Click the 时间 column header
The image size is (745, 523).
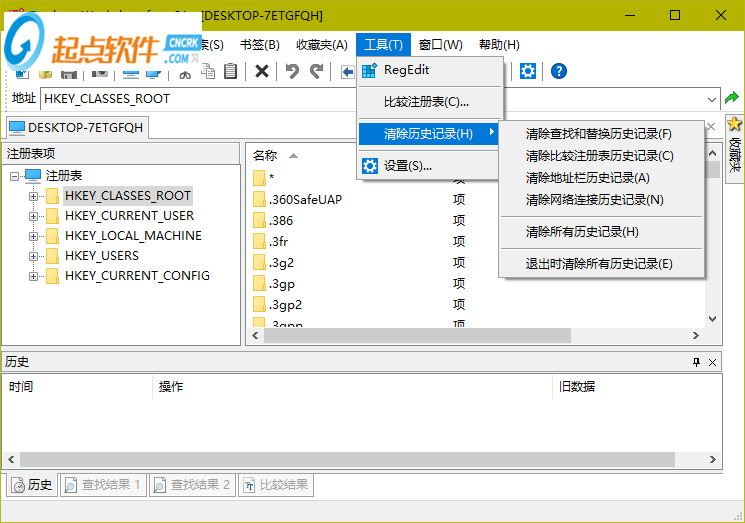(x=78, y=387)
